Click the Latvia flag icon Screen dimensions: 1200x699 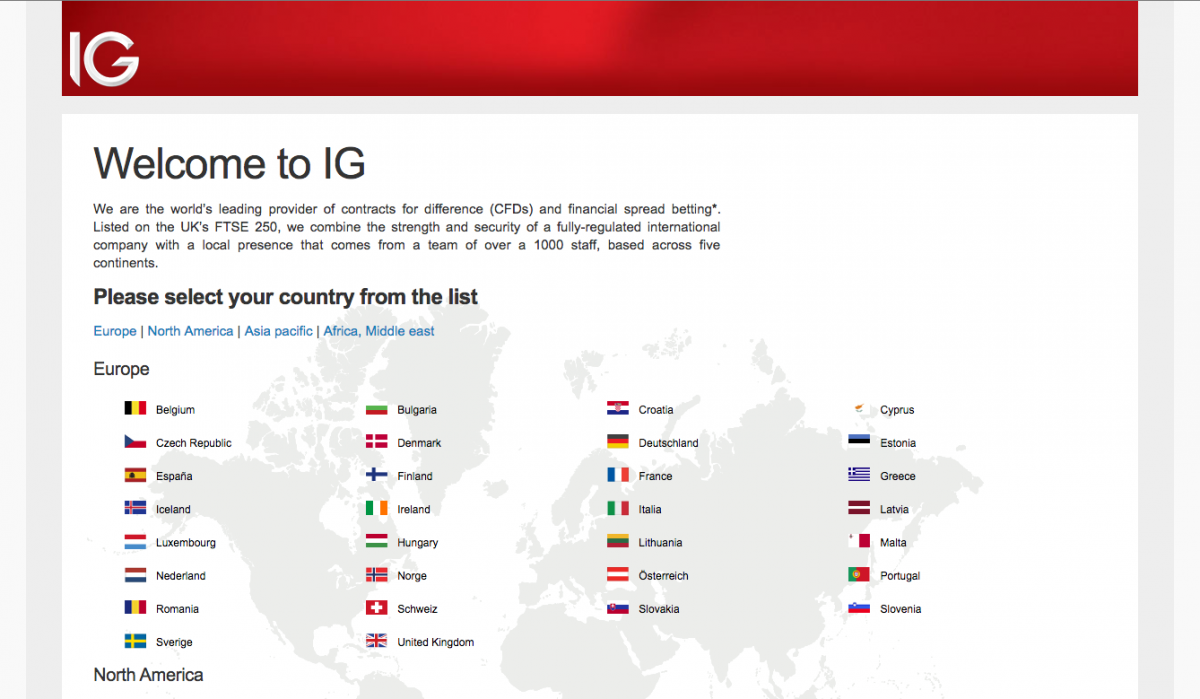[860, 508]
